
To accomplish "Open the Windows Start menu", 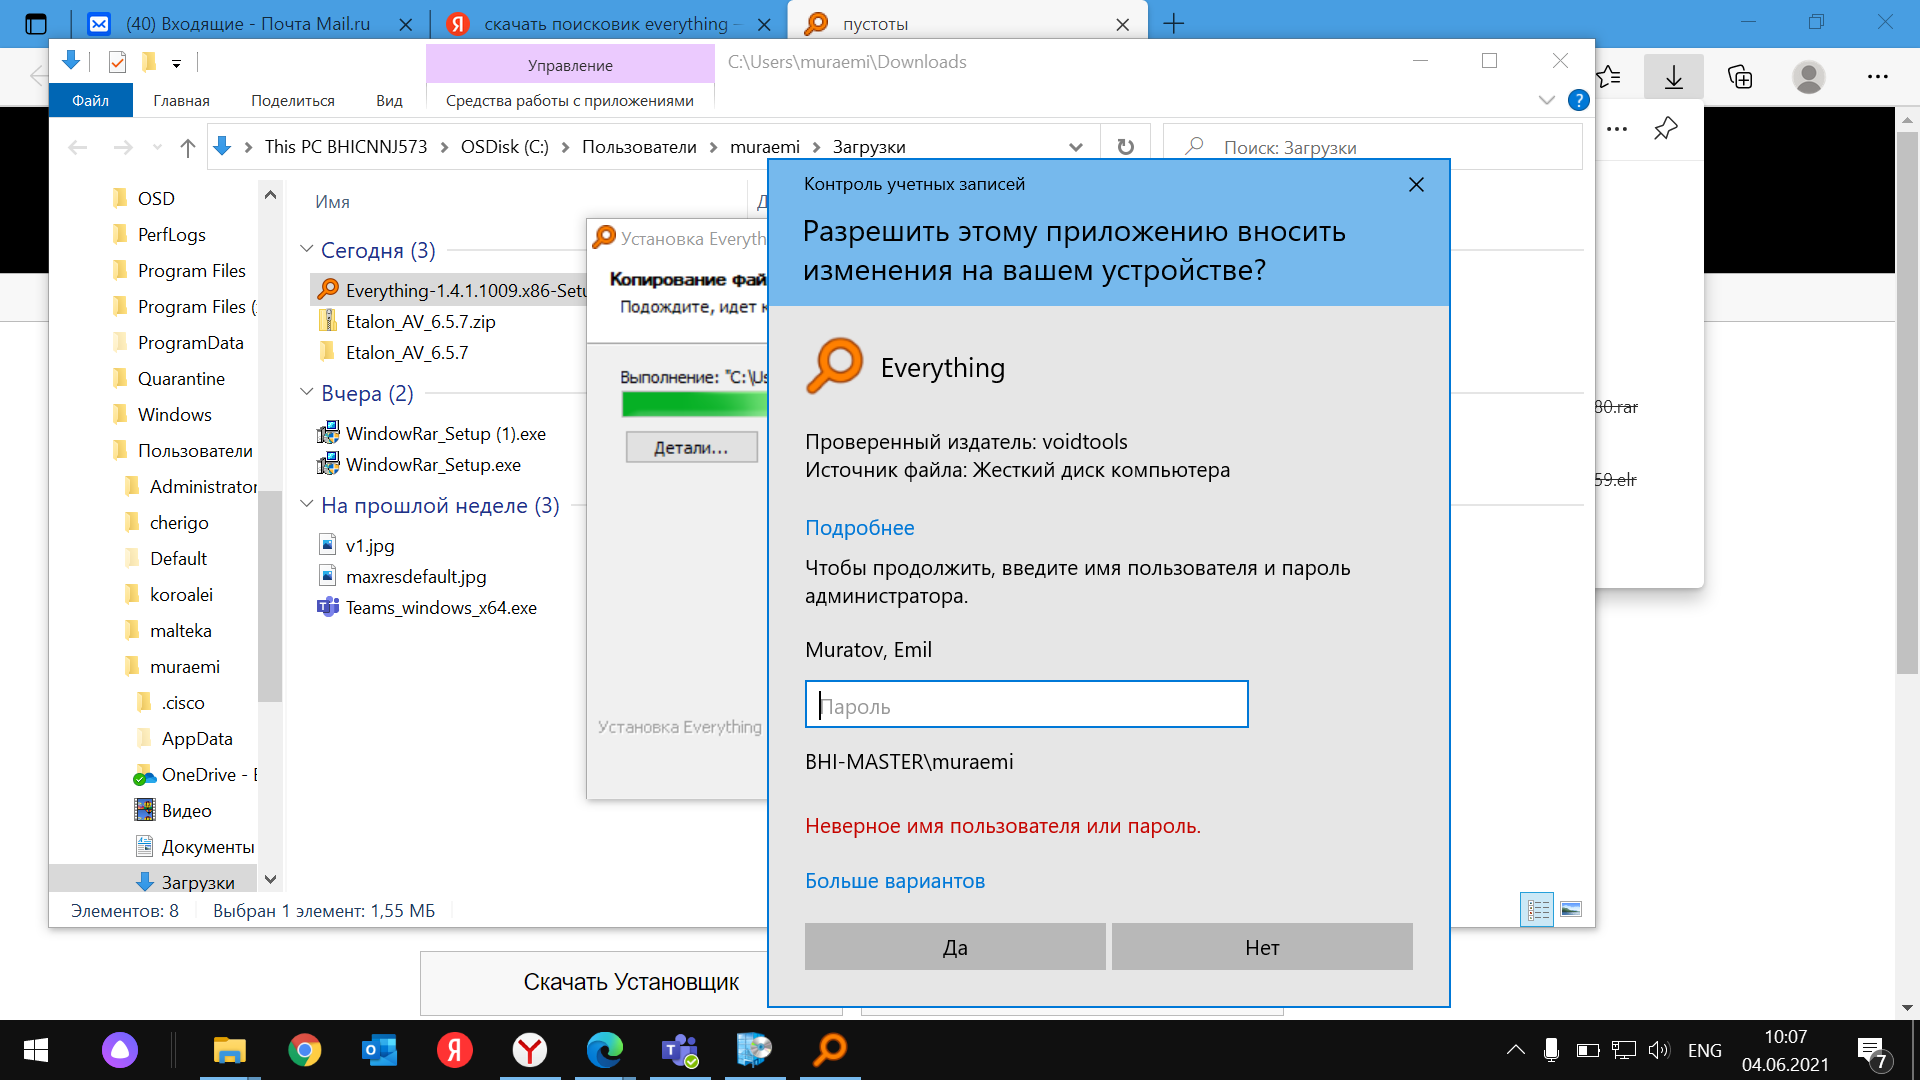I will pyautogui.click(x=36, y=1050).
